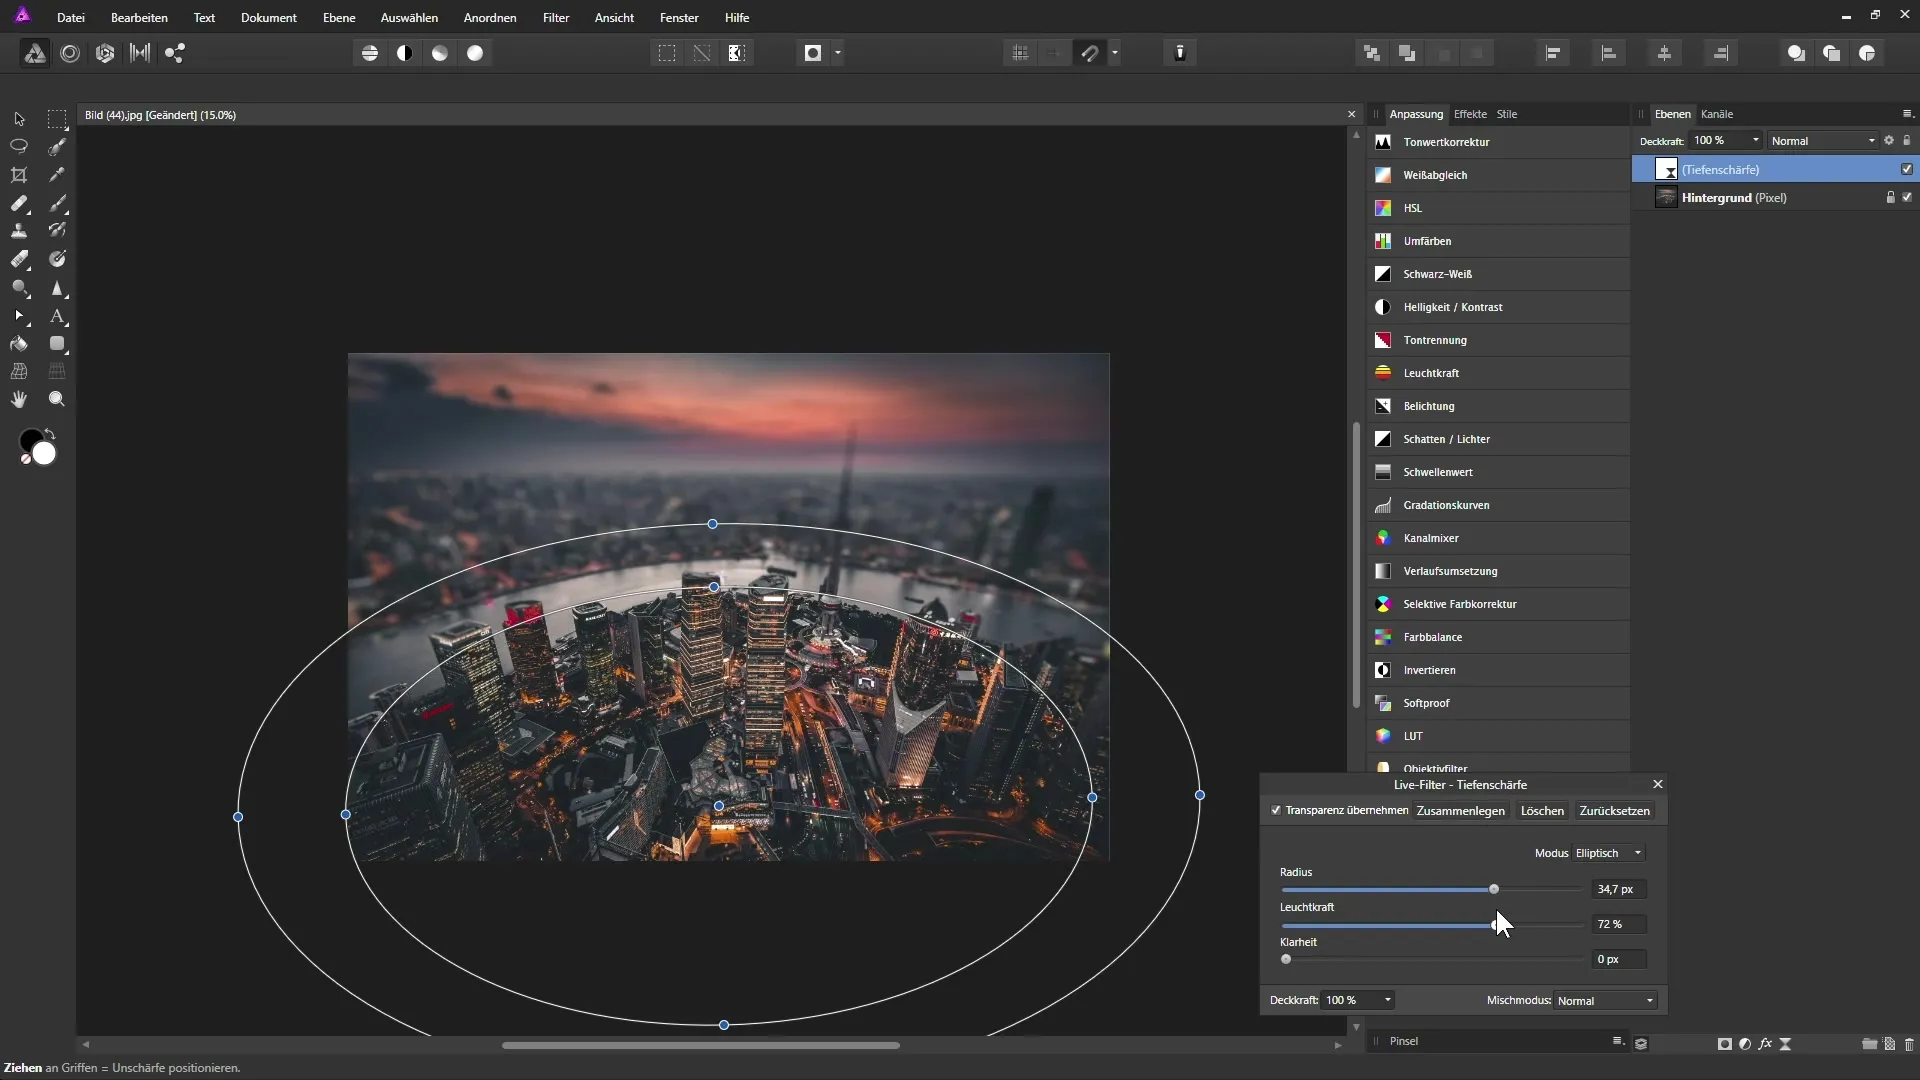Screen dimensions: 1920x1080
Task: Swap foreground and background colours
Action: coord(50,434)
